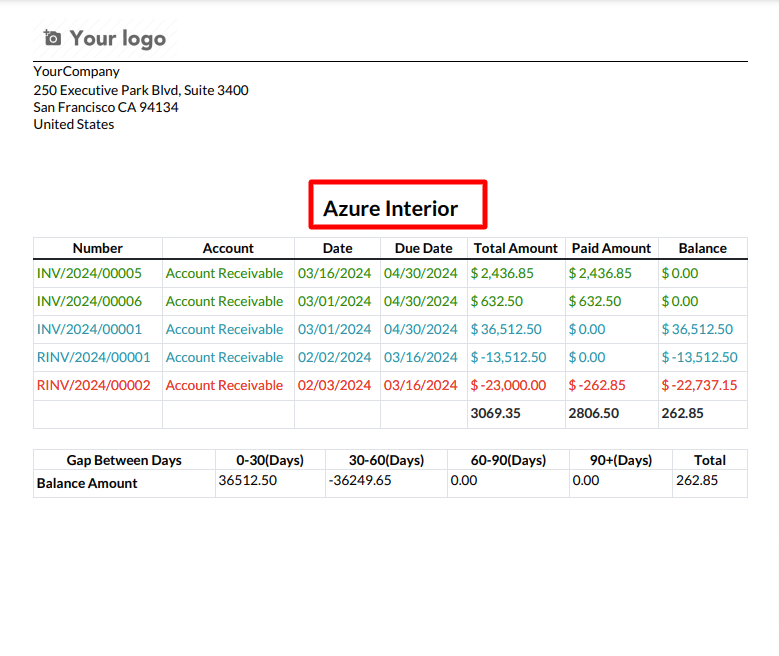Click the 60-90(Days) header
The image size is (779, 656).
click(508, 460)
